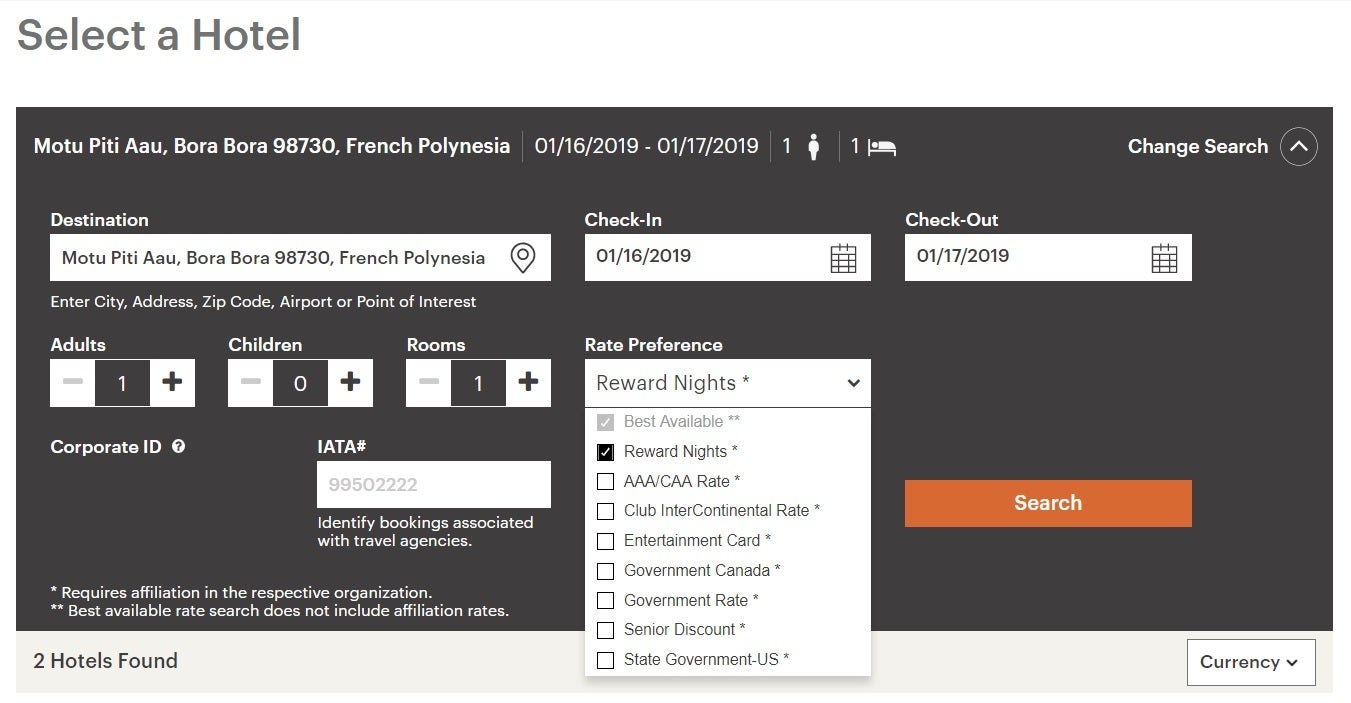Add a room with the plus icon

pos(528,382)
